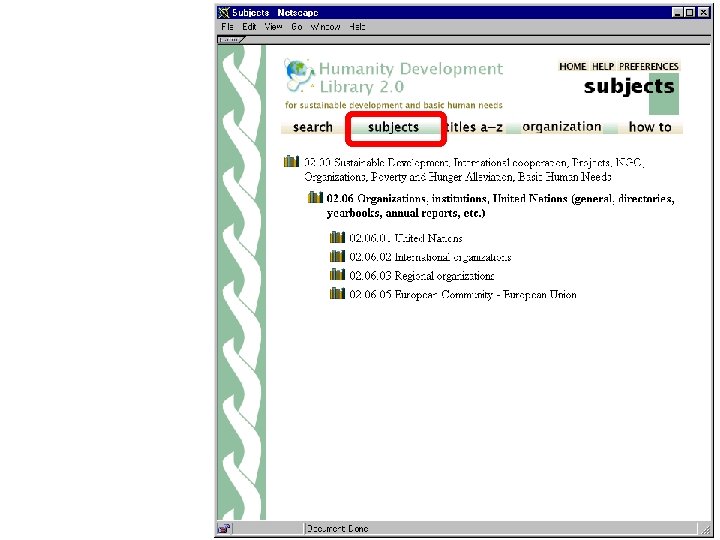Close the Netscape window
This screenshot has height=540, width=720.
click(703, 13)
